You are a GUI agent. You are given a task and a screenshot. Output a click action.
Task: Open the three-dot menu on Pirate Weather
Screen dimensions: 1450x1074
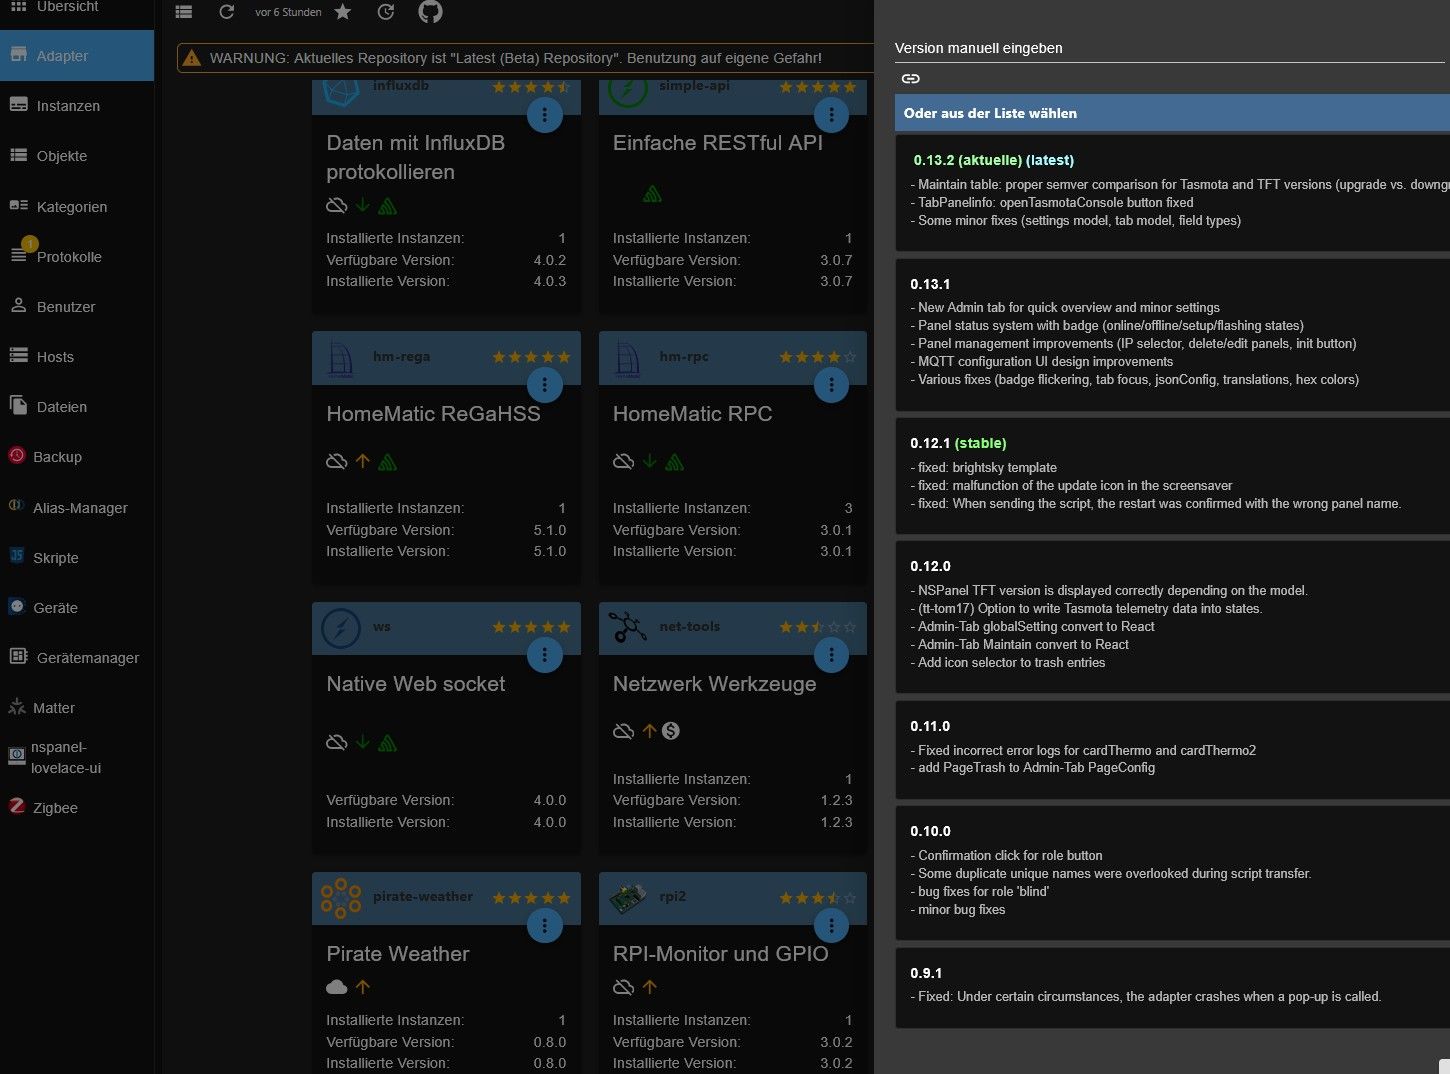tap(545, 925)
